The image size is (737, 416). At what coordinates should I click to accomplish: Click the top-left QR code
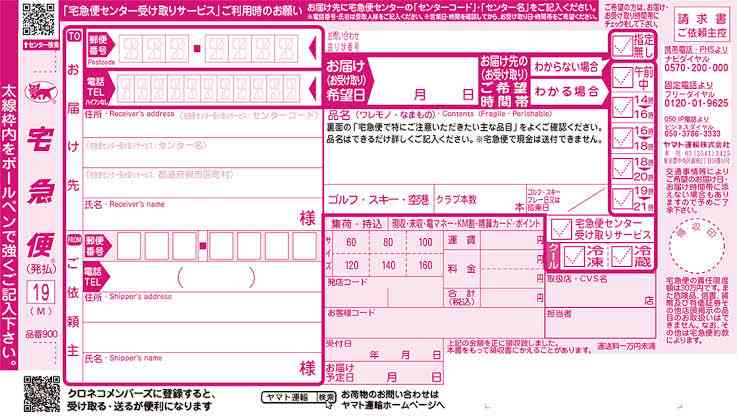tap(34, 17)
